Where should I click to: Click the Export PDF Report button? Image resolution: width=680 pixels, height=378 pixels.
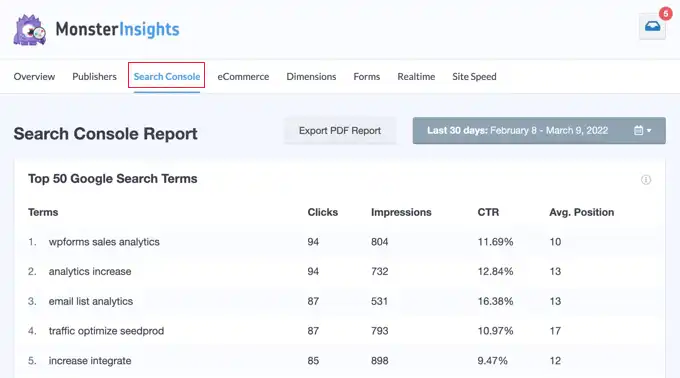(340, 130)
